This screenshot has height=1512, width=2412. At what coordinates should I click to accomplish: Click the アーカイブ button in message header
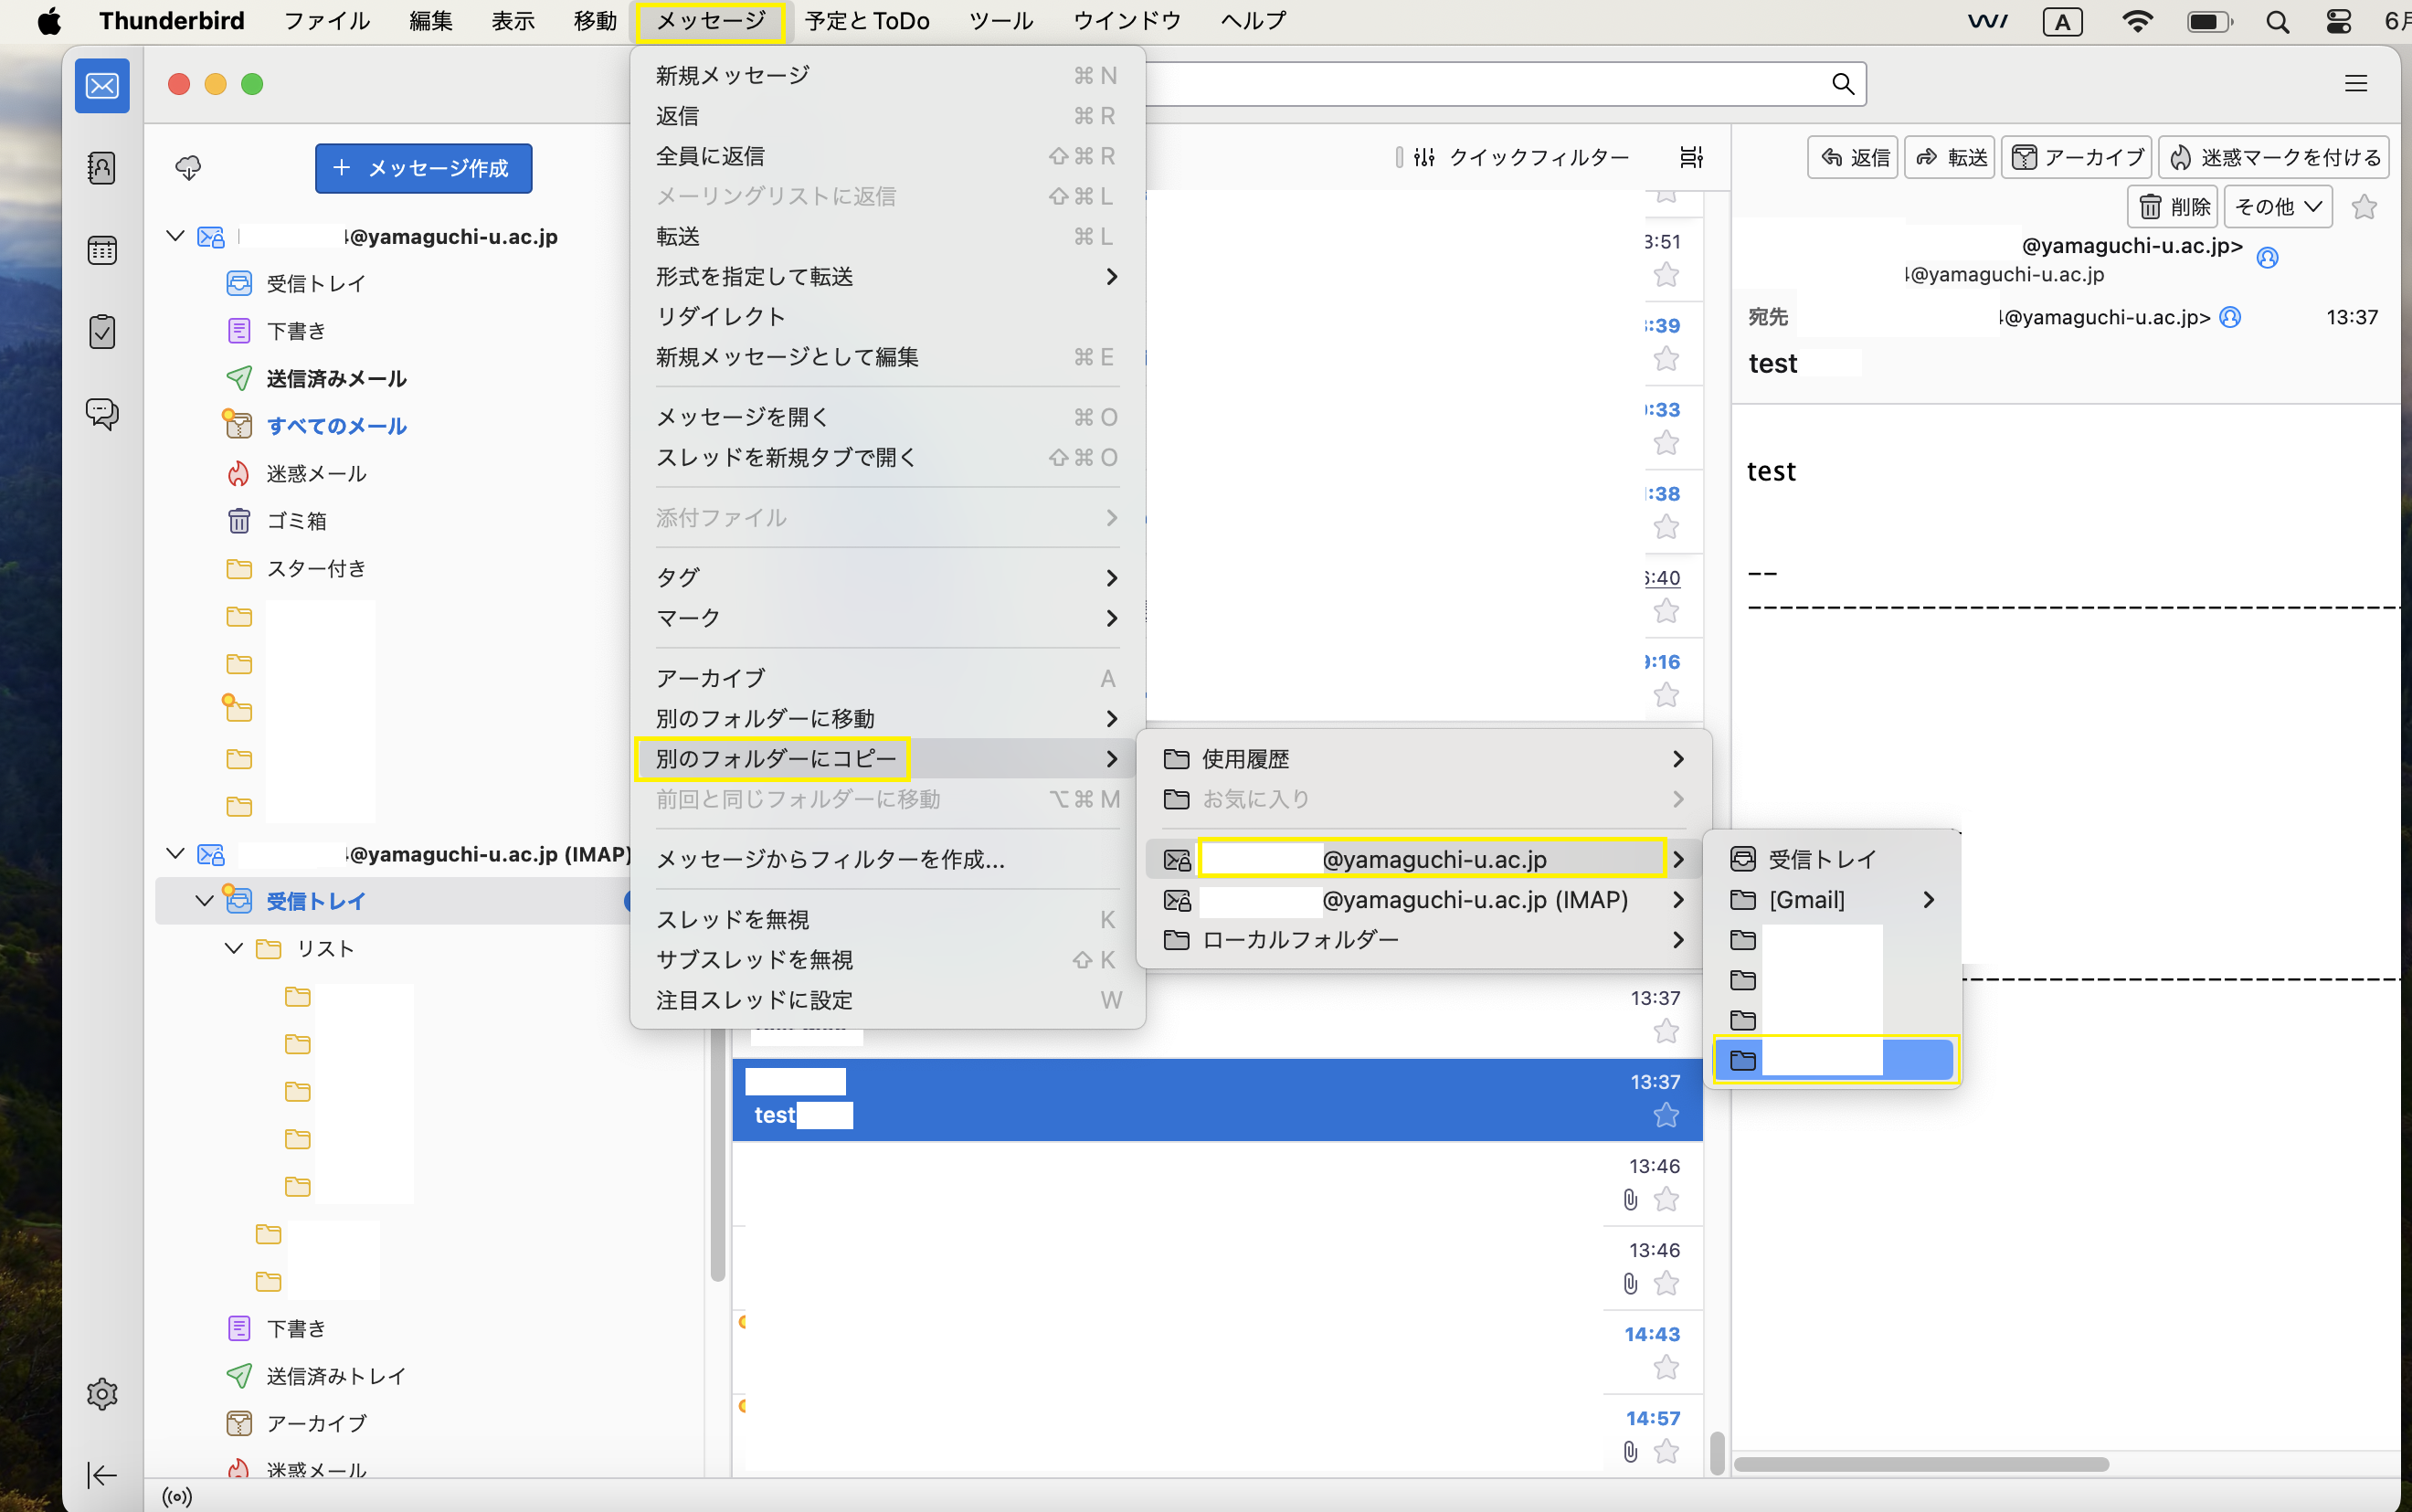[2076, 157]
